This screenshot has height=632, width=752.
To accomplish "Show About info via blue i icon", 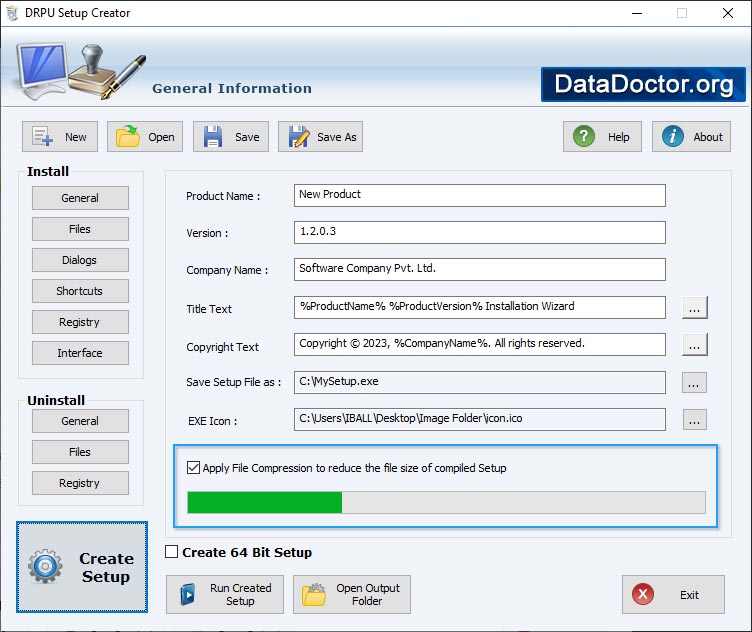I will 691,137.
